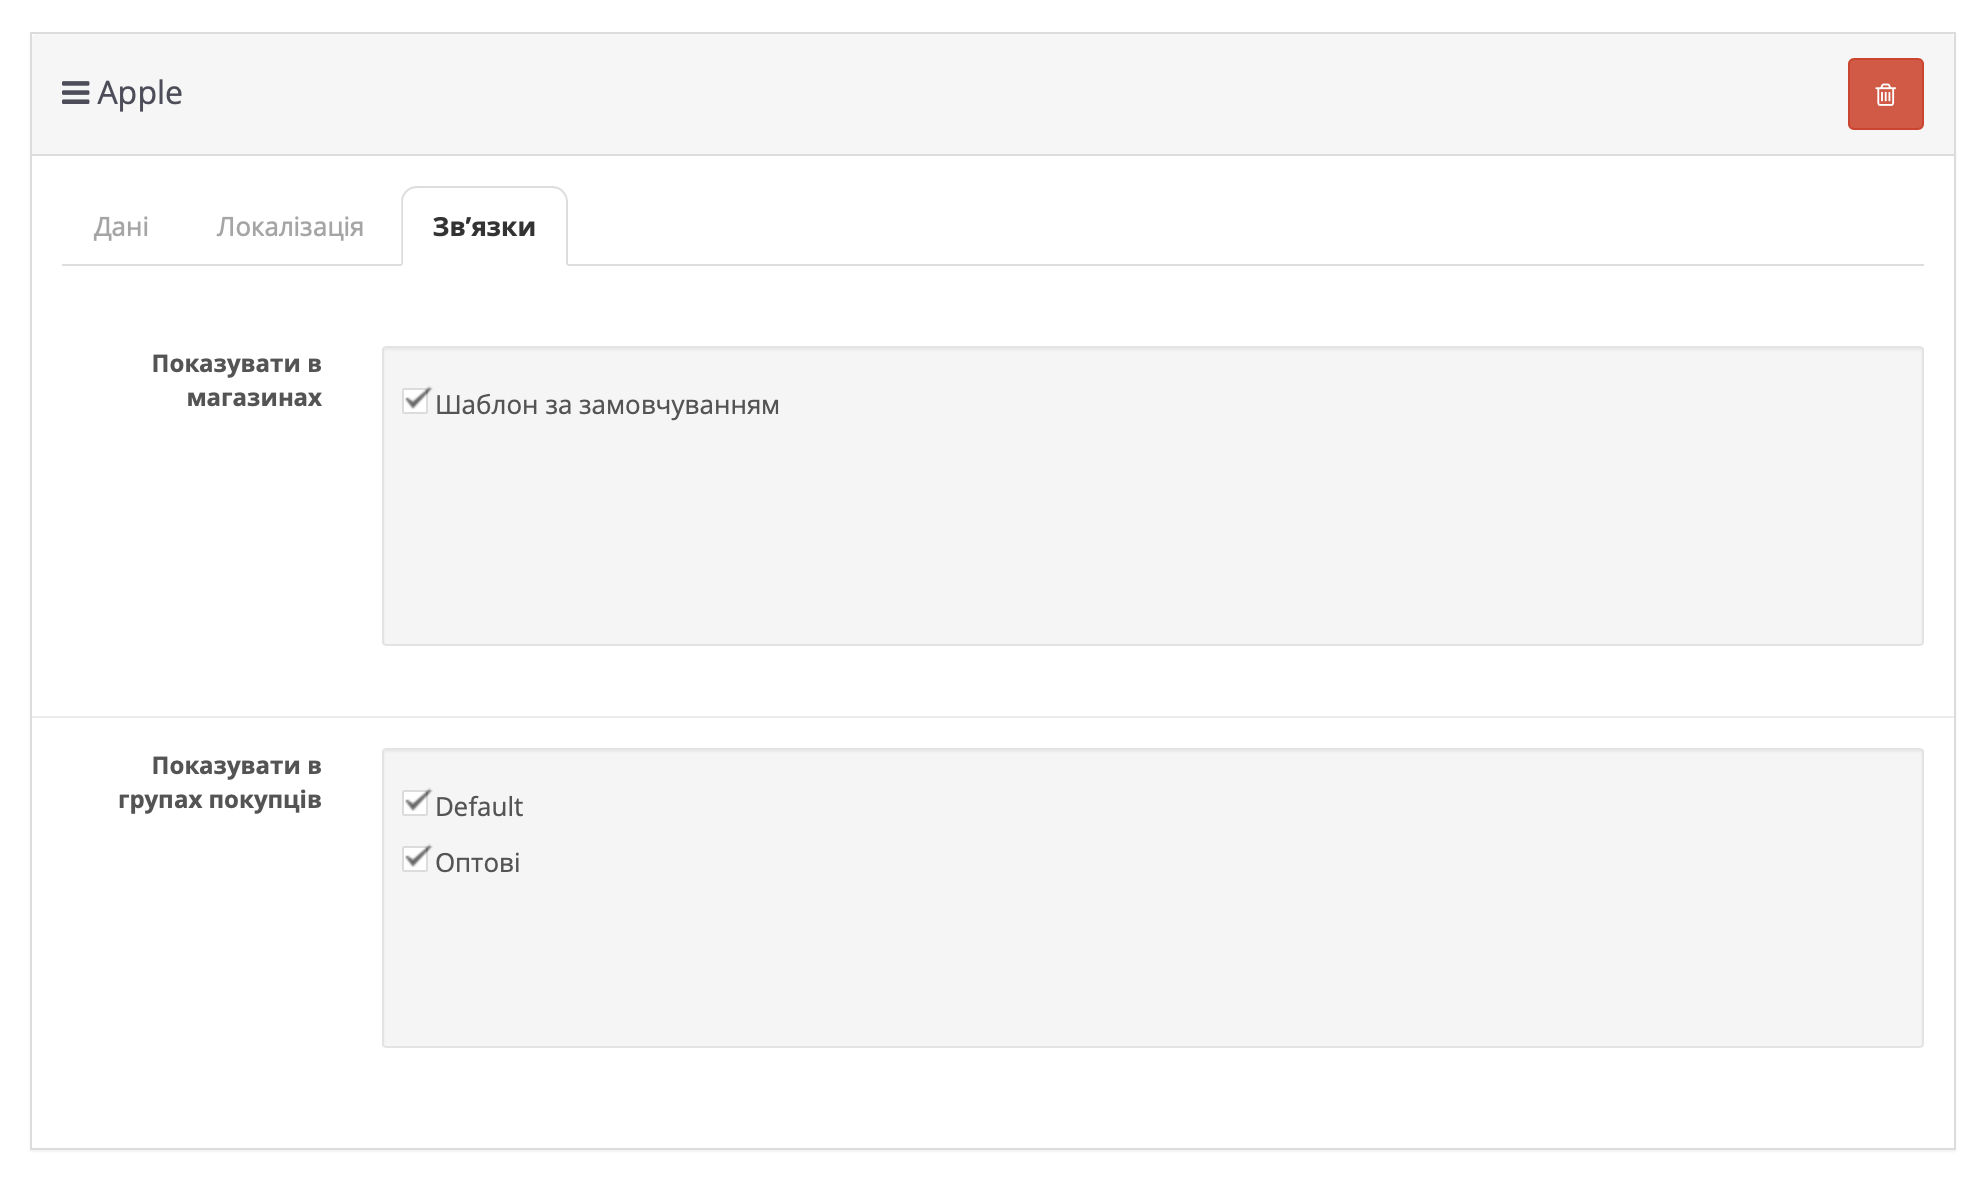Image resolution: width=1984 pixels, height=1182 pixels.
Task: Click the Шаблон за замовчуванням label text
Action: tap(607, 405)
